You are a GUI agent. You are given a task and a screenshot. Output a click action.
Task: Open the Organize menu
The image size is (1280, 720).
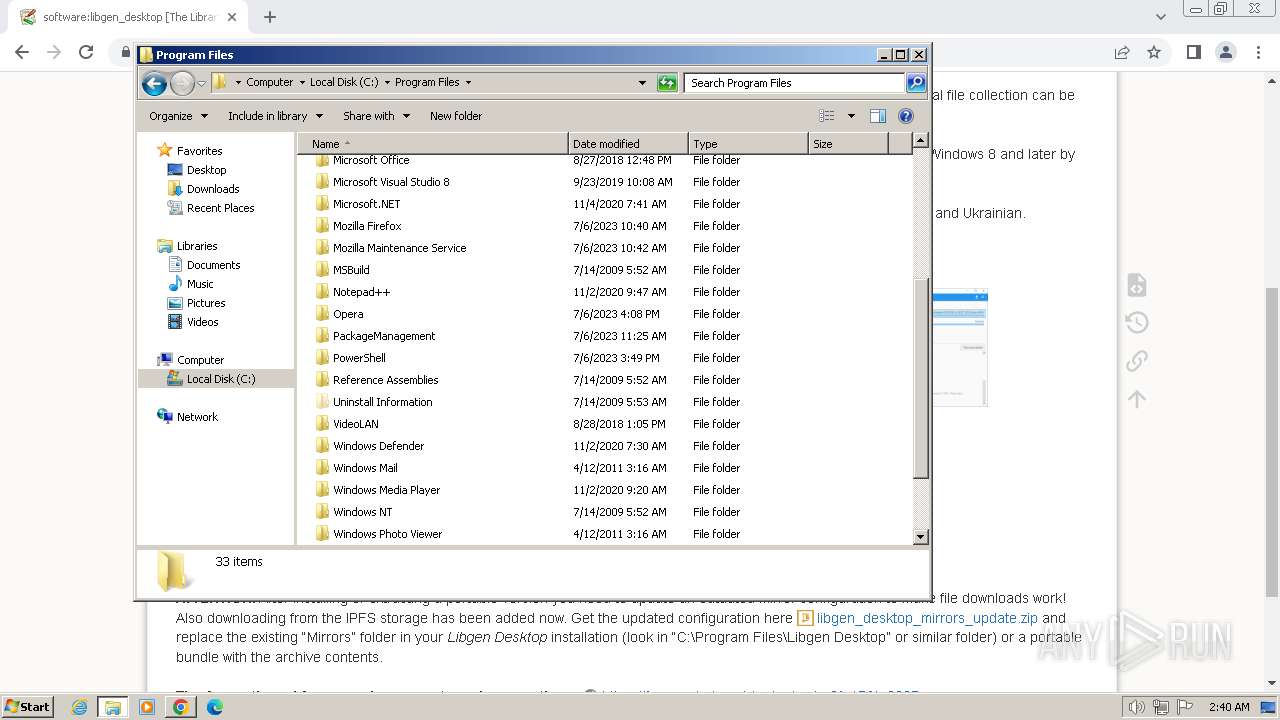point(178,116)
